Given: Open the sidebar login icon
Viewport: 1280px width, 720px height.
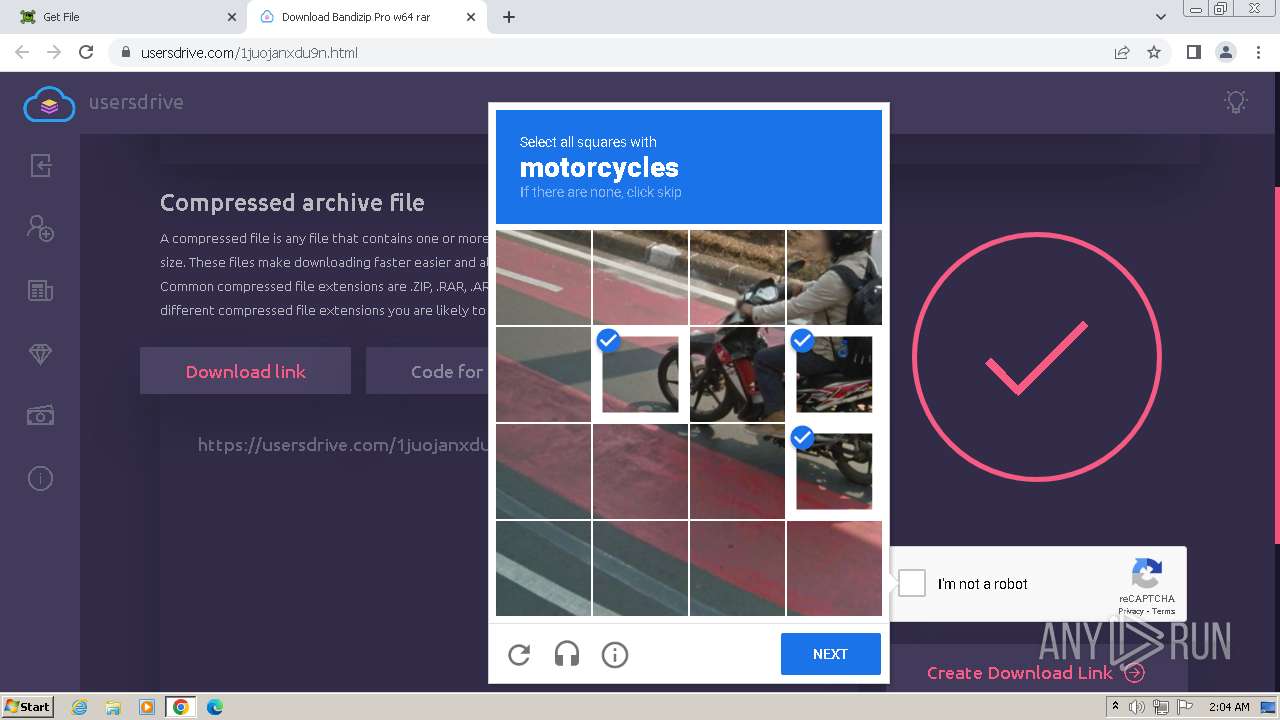Looking at the screenshot, I should pos(40,165).
